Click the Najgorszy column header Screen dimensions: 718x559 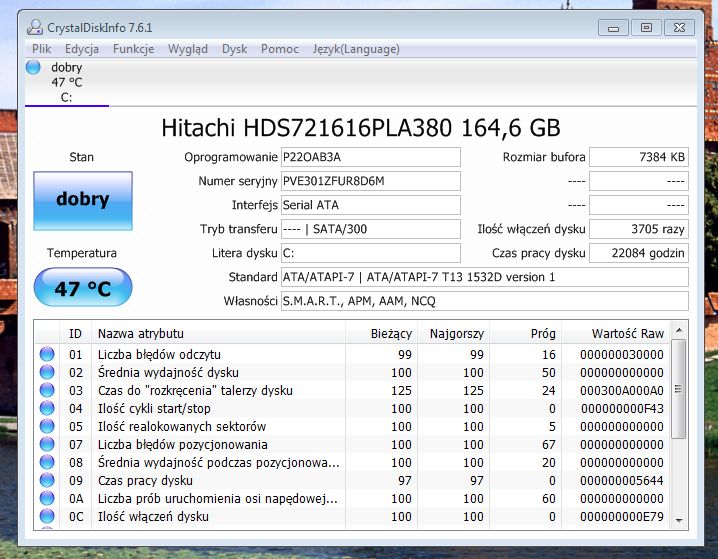click(x=453, y=333)
